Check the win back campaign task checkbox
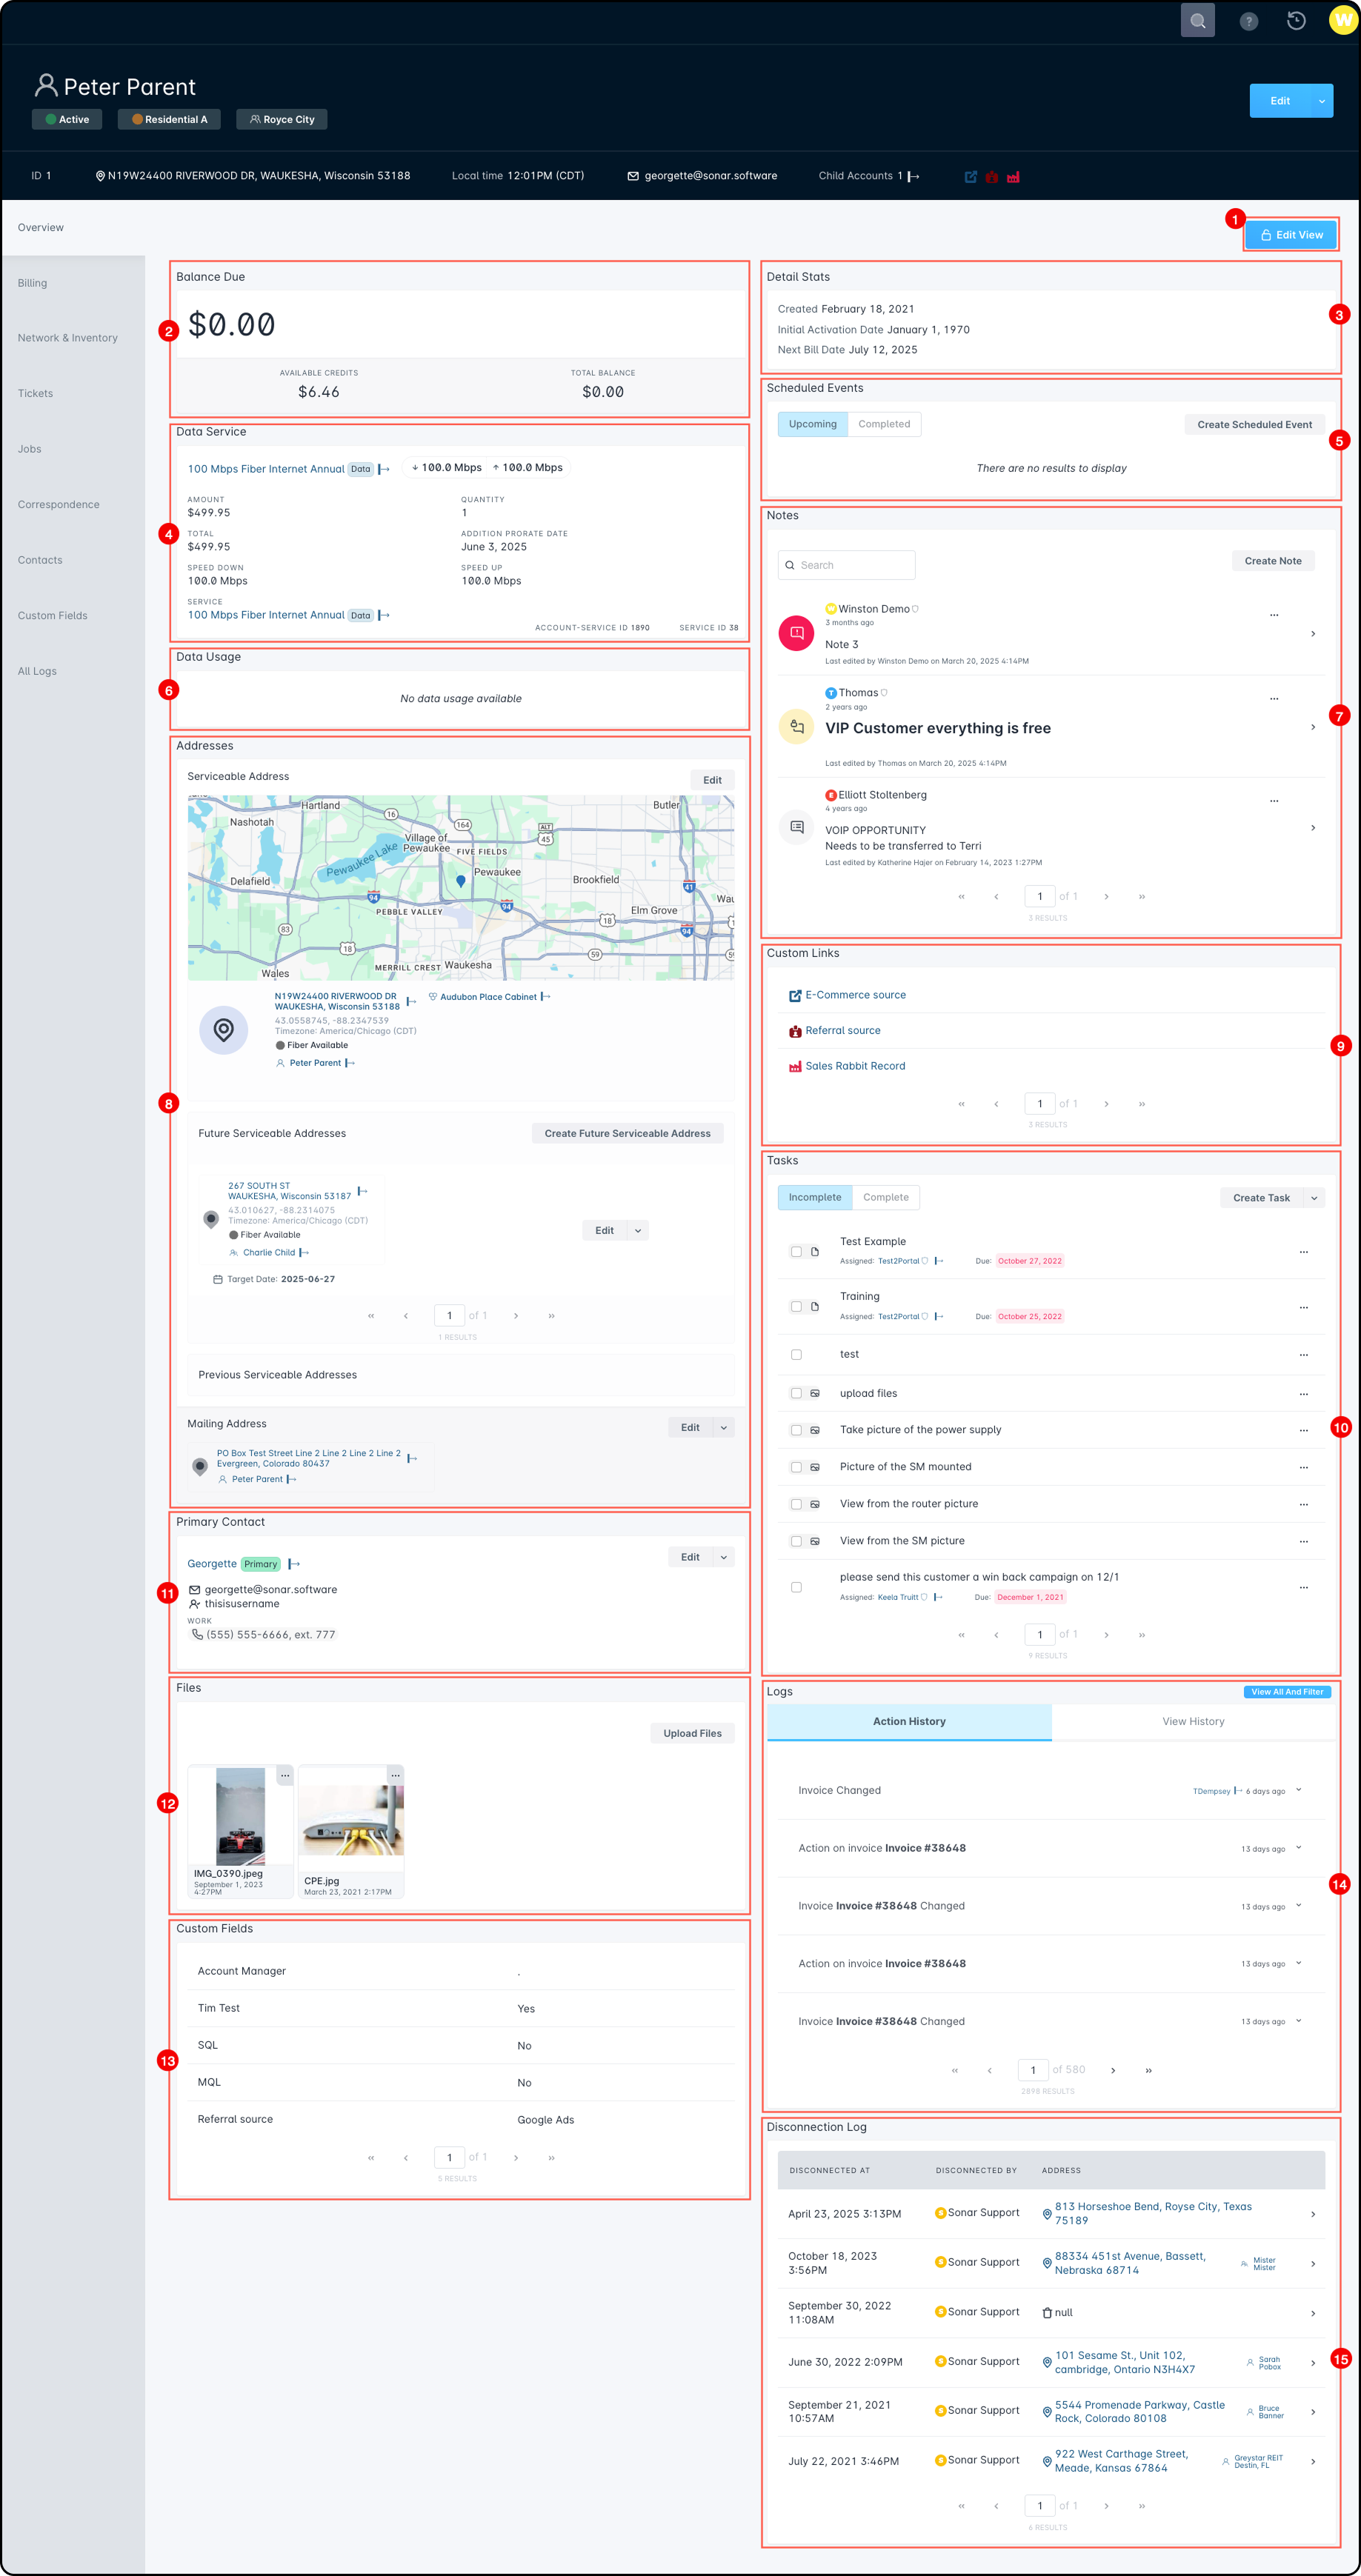Image resolution: width=1361 pixels, height=2576 pixels. [x=796, y=1587]
